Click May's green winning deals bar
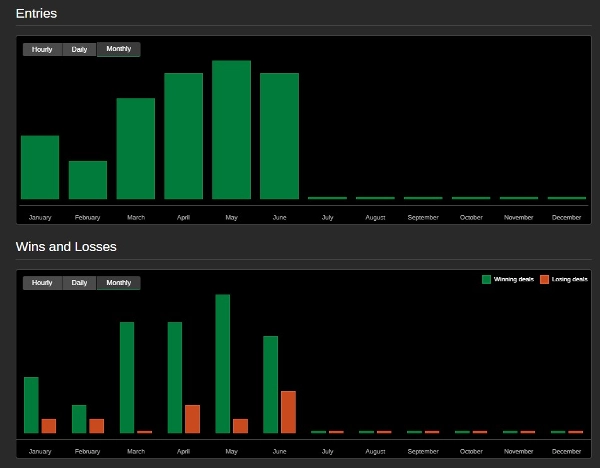 click(223, 364)
